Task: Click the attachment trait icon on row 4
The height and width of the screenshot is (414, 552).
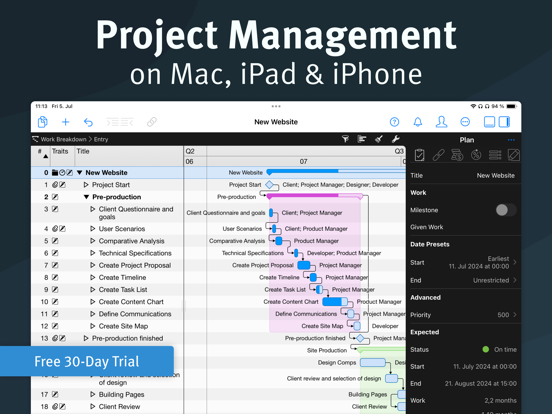Action: point(55,229)
